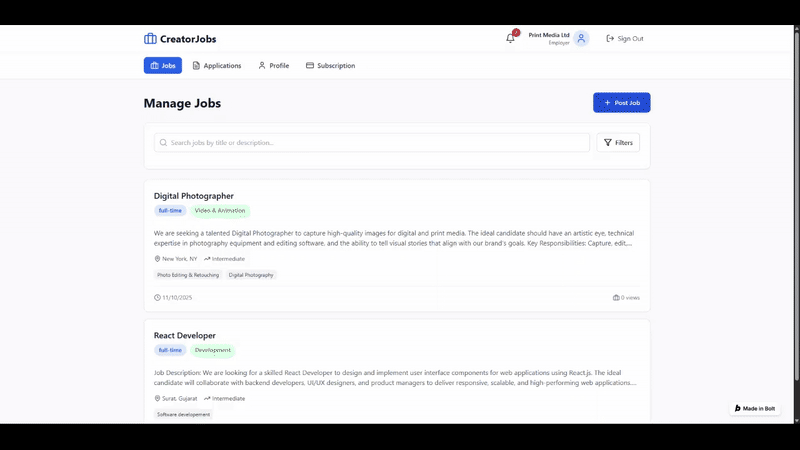Click the Digital Photography skill tag
Image resolution: width=800 pixels, height=450 pixels.
coord(251,275)
